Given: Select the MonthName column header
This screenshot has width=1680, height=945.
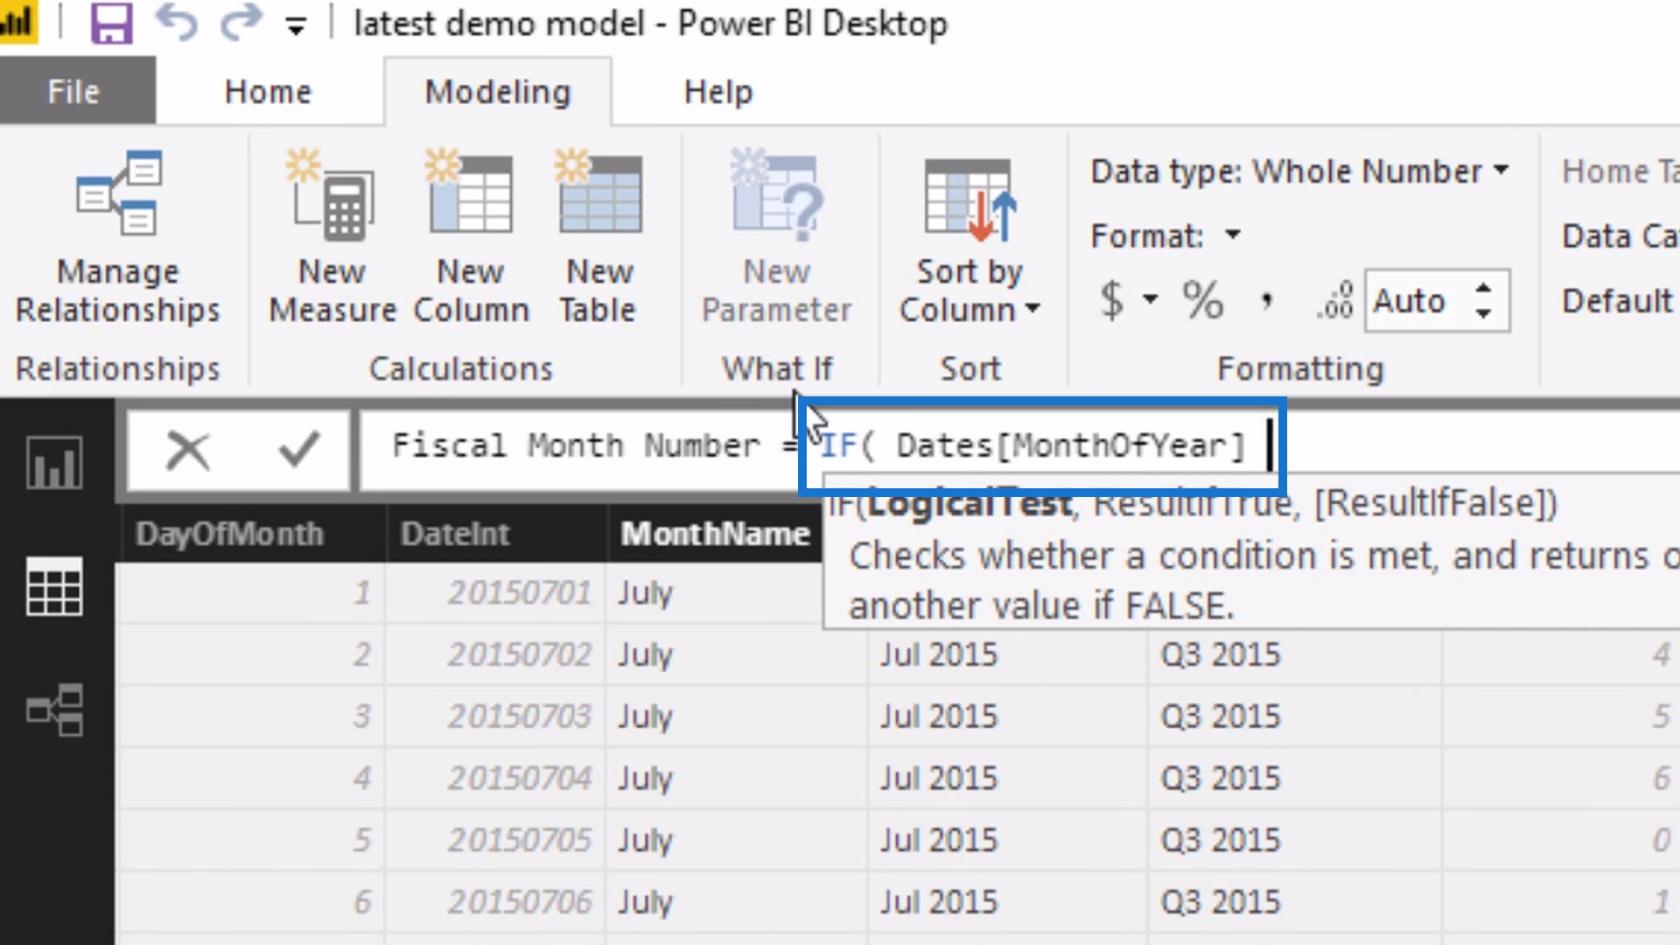Looking at the screenshot, I should (x=715, y=534).
